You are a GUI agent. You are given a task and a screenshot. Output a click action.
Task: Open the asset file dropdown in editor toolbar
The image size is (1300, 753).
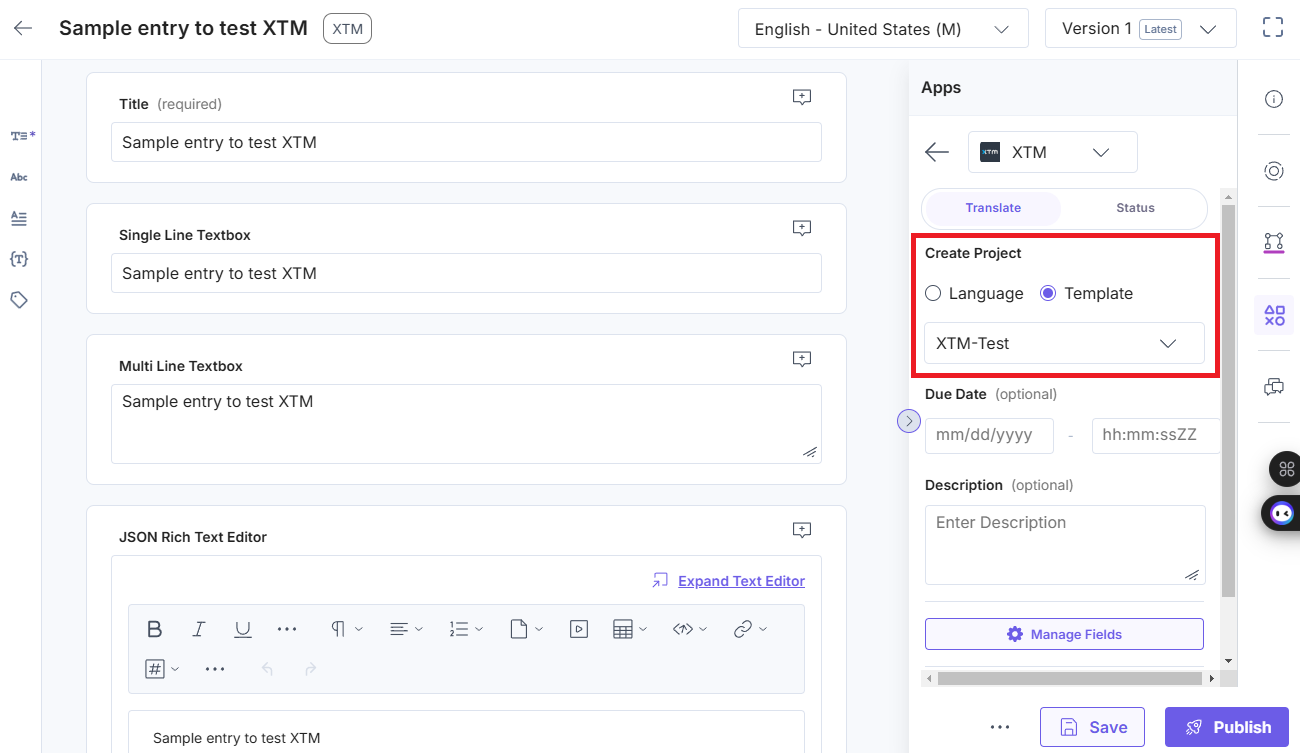pos(526,629)
